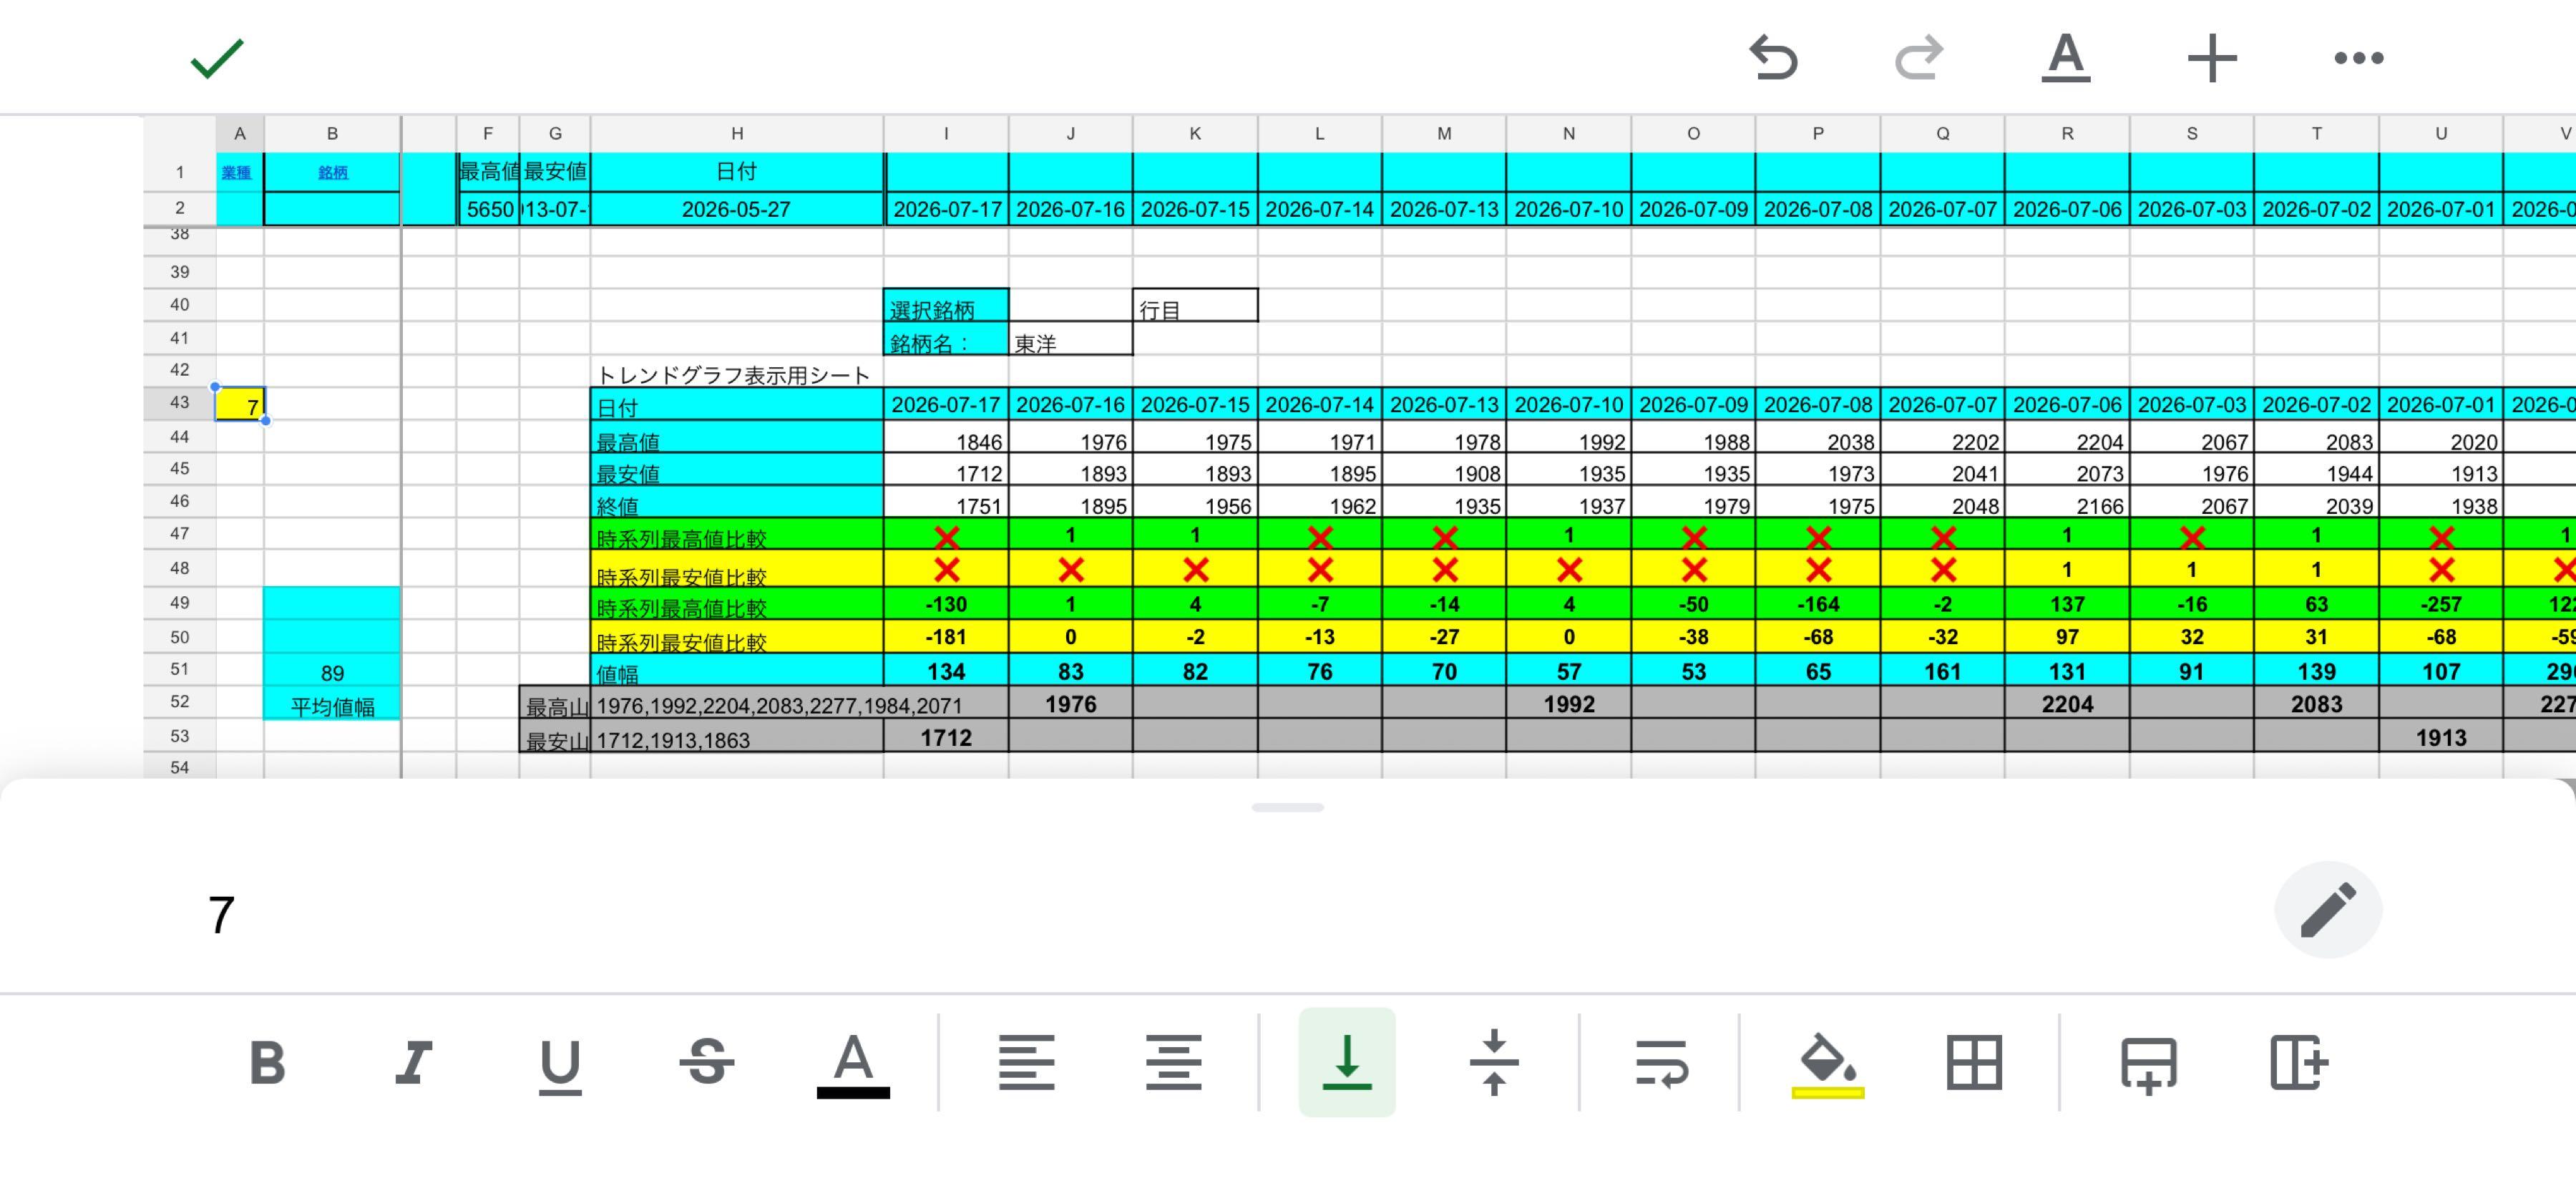Toggle underline formatting
The image size is (2576, 1191).
(x=560, y=1066)
